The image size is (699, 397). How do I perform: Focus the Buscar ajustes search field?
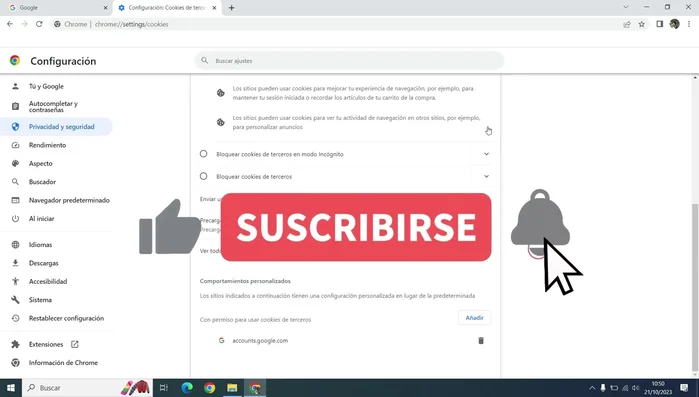(x=350, y=61)
